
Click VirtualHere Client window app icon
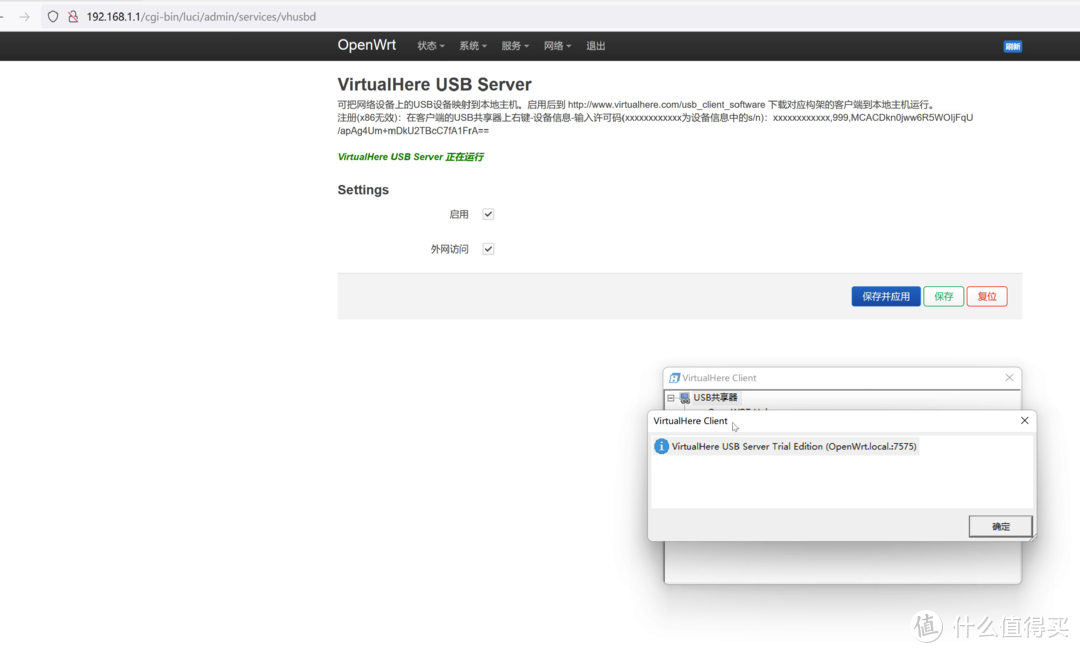[674, 378]
